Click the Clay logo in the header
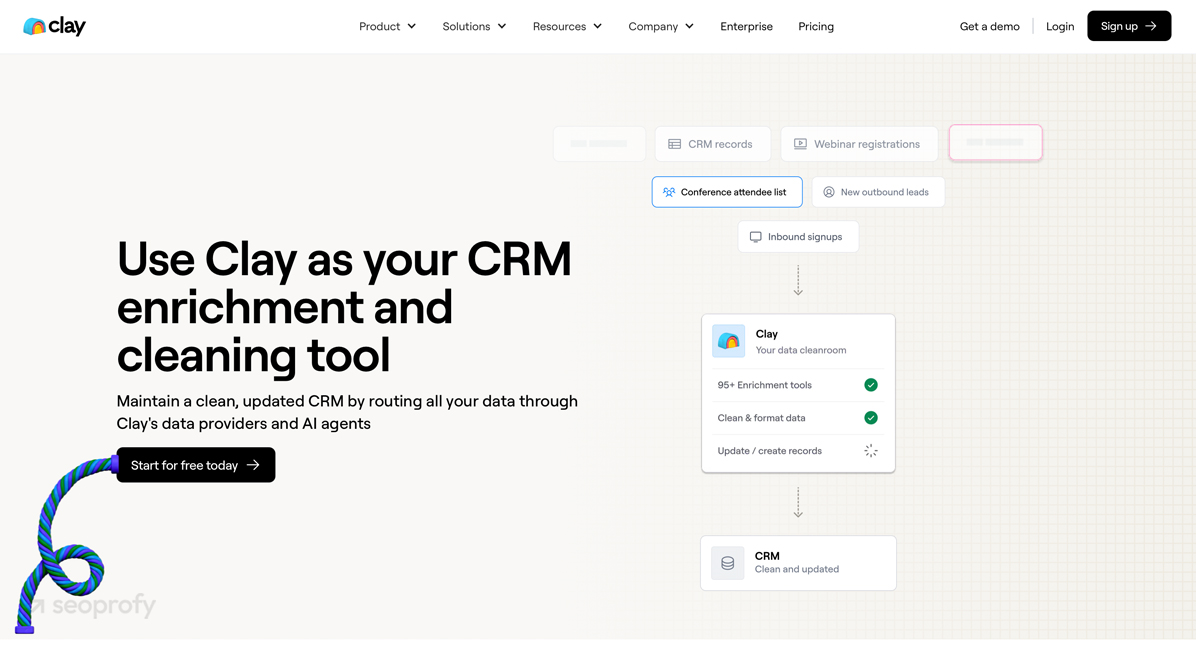 pyautogui.click(x=54, y=26)
